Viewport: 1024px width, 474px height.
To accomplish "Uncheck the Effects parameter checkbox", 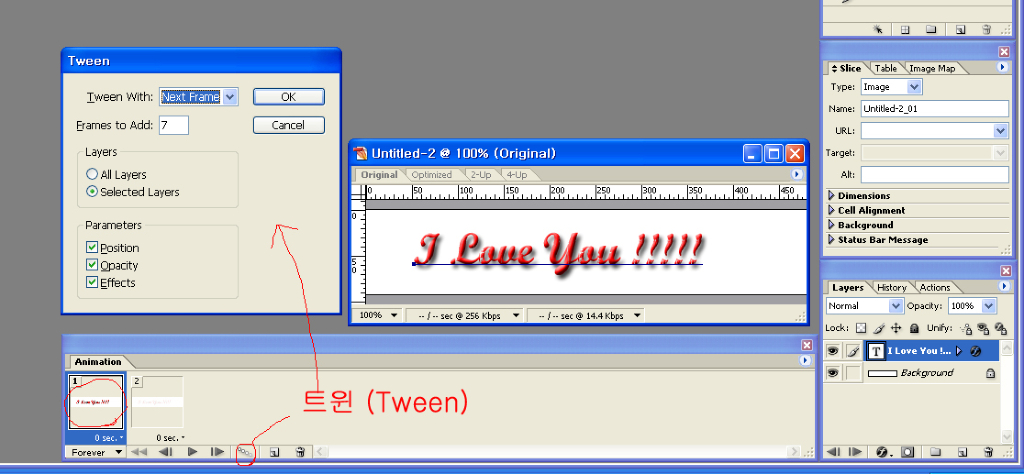I will pos(92,283).
